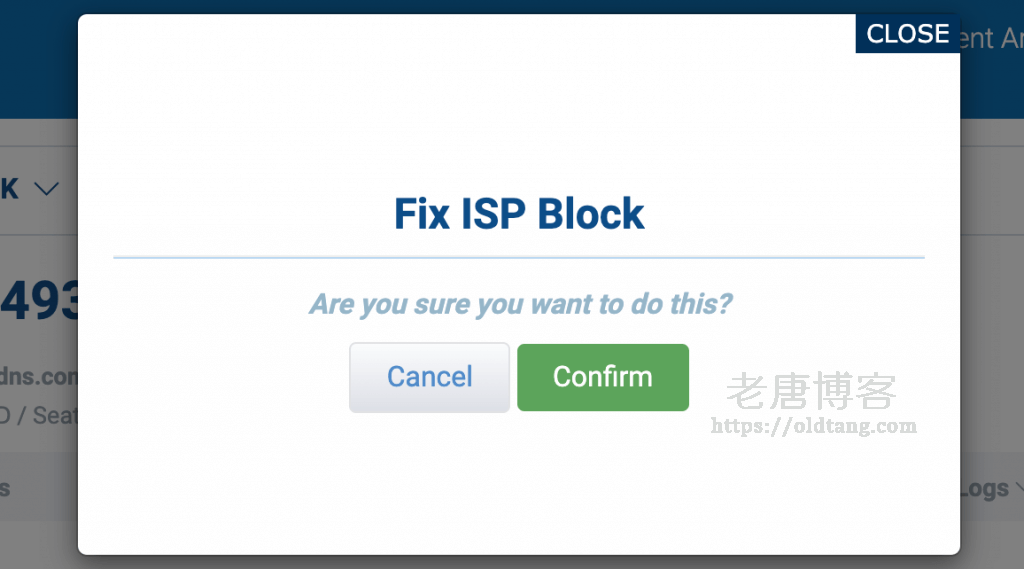Click the partially hidden 493 number
This screenshot has height=569, width=1024.
click(40, 301)
